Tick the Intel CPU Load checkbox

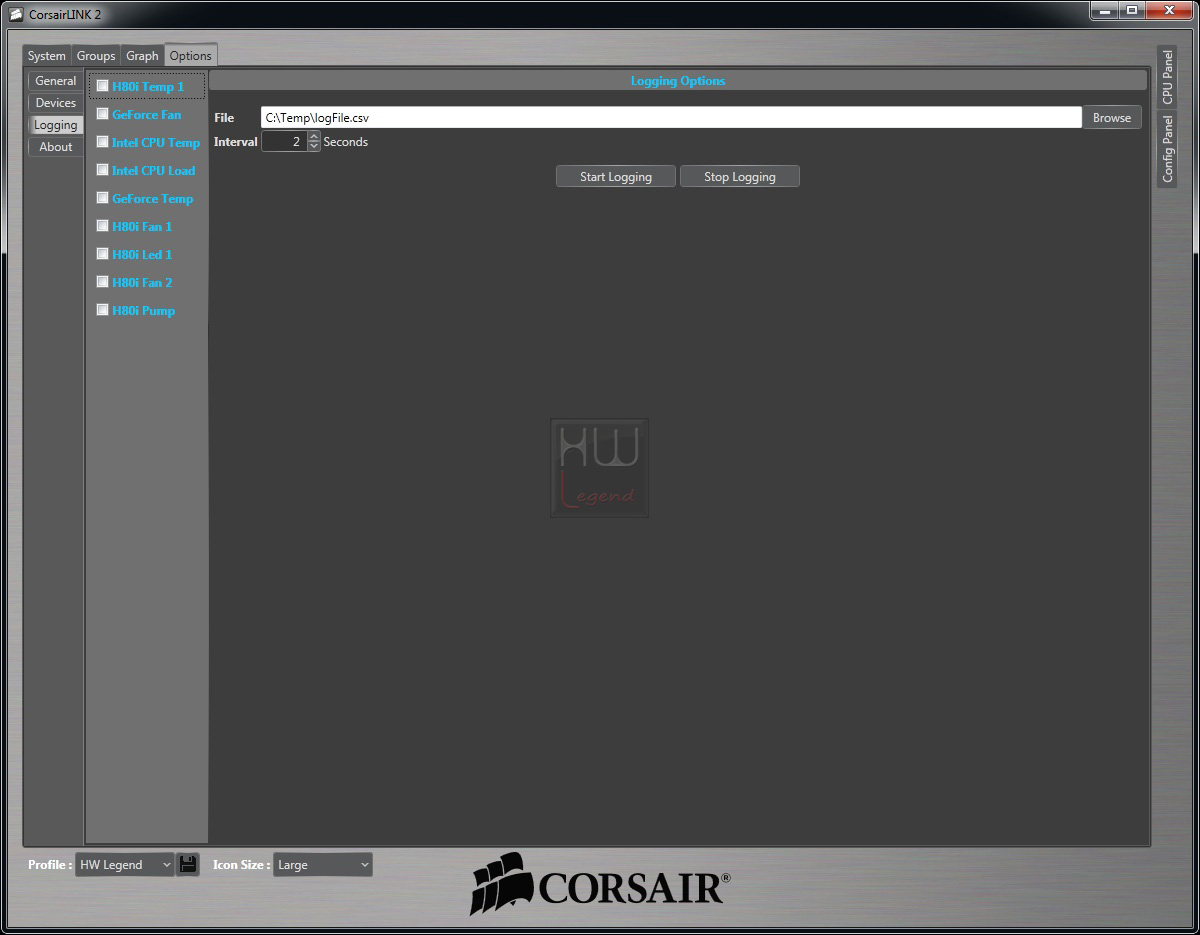coord(102,170)
